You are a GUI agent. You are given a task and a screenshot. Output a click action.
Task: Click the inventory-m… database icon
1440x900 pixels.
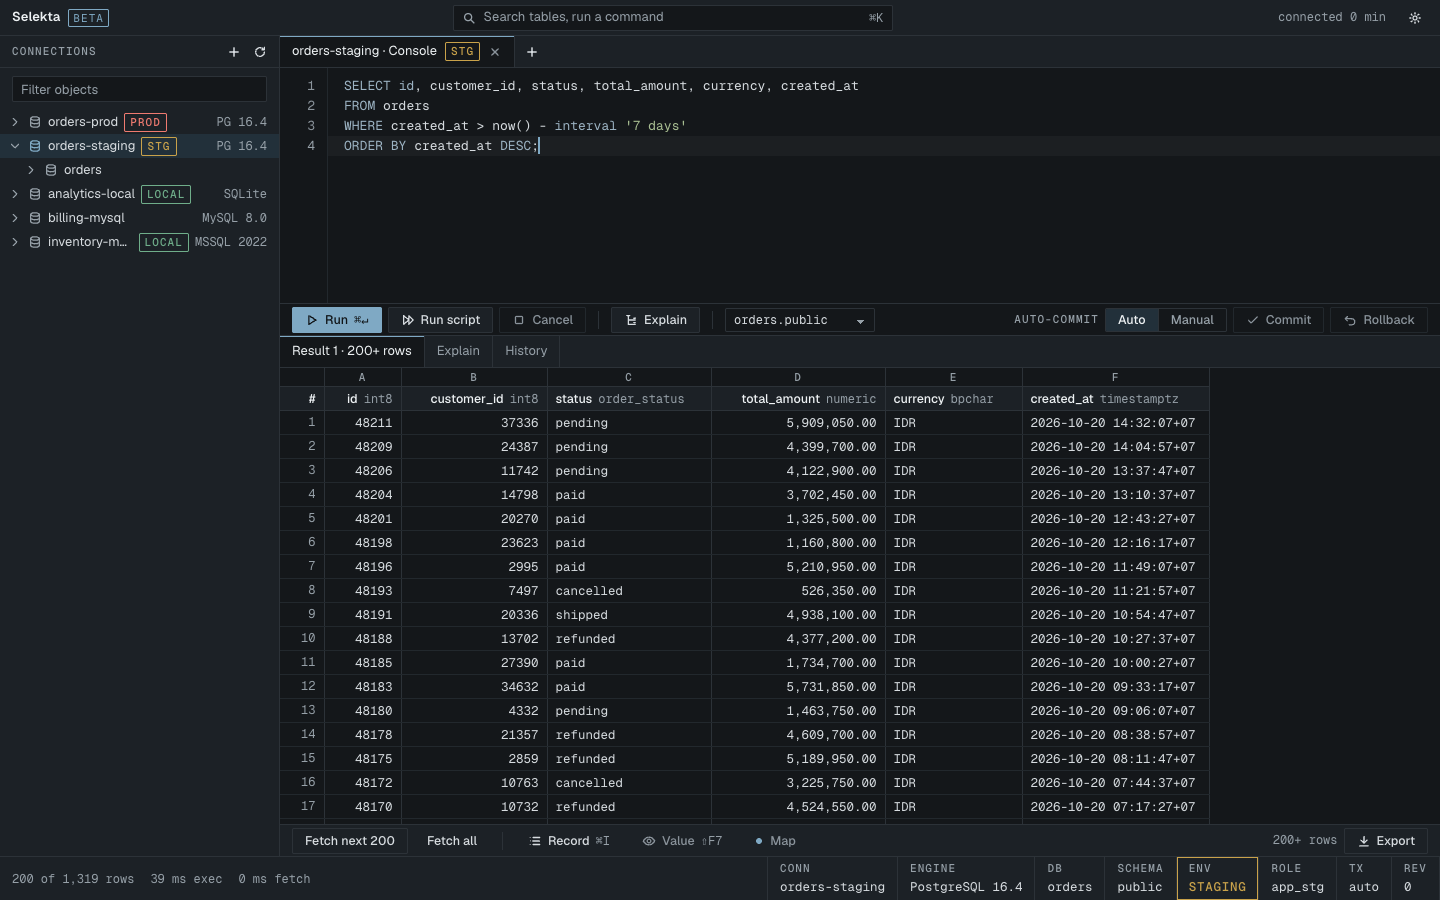click(x=35, y=242)
